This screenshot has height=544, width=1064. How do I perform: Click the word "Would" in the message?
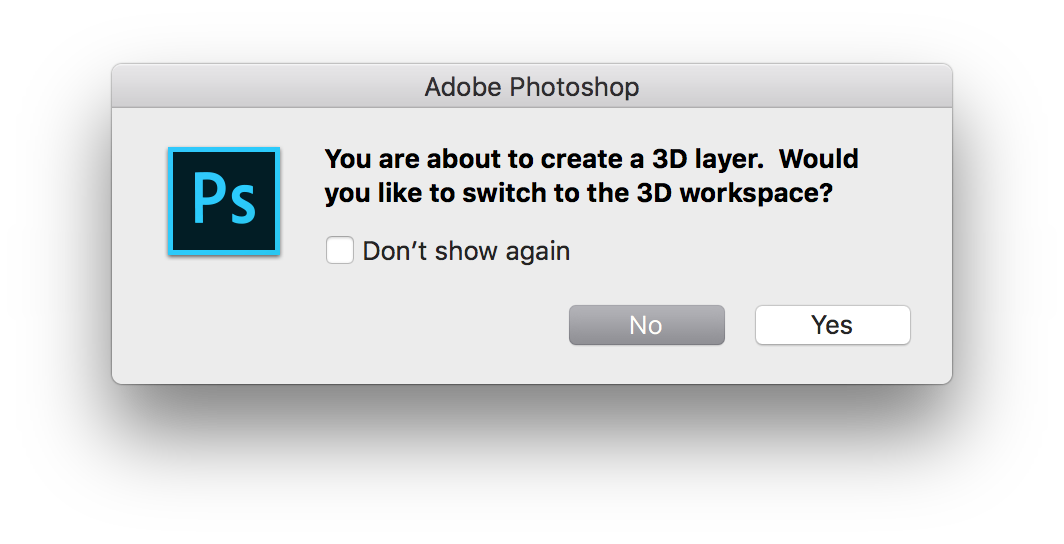(x=819, y=159)
